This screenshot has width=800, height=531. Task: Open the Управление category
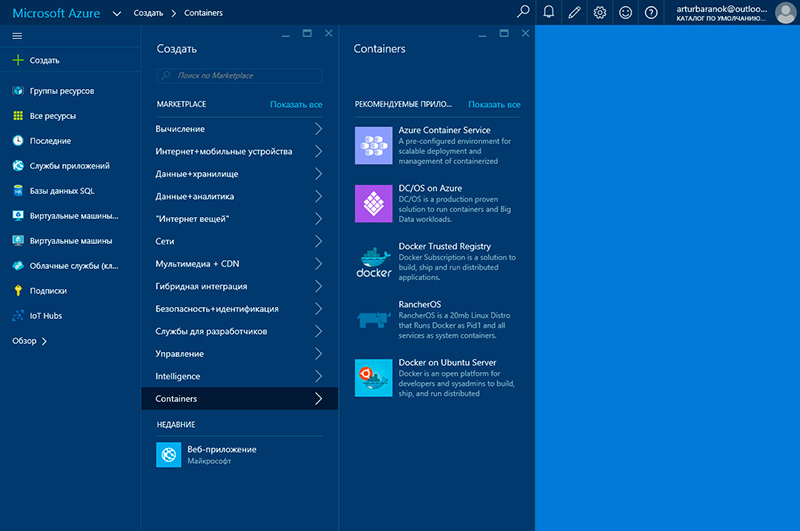239,353
